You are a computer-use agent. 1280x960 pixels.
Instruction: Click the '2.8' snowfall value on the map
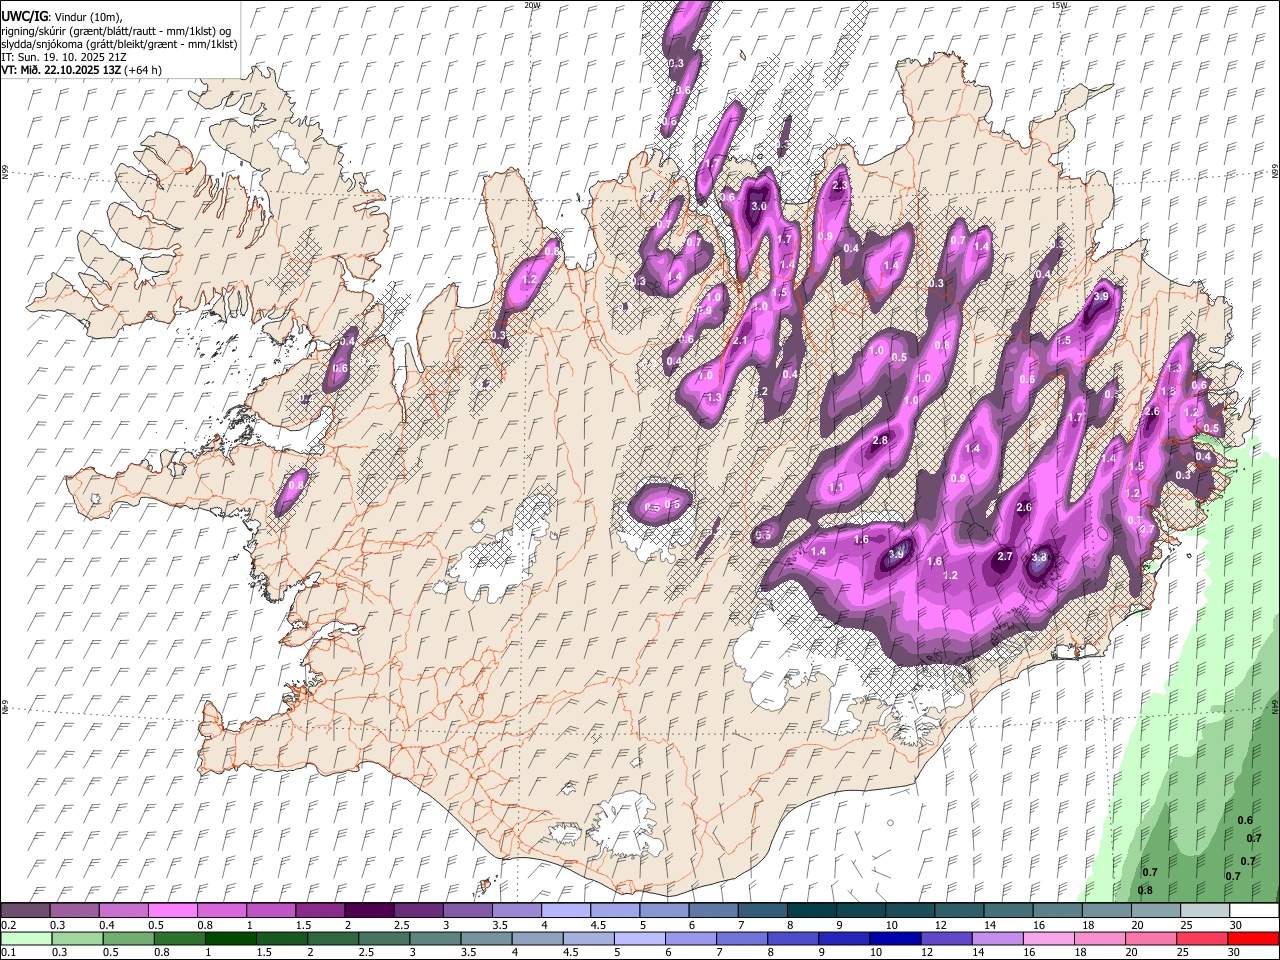(x=880, y=440)
